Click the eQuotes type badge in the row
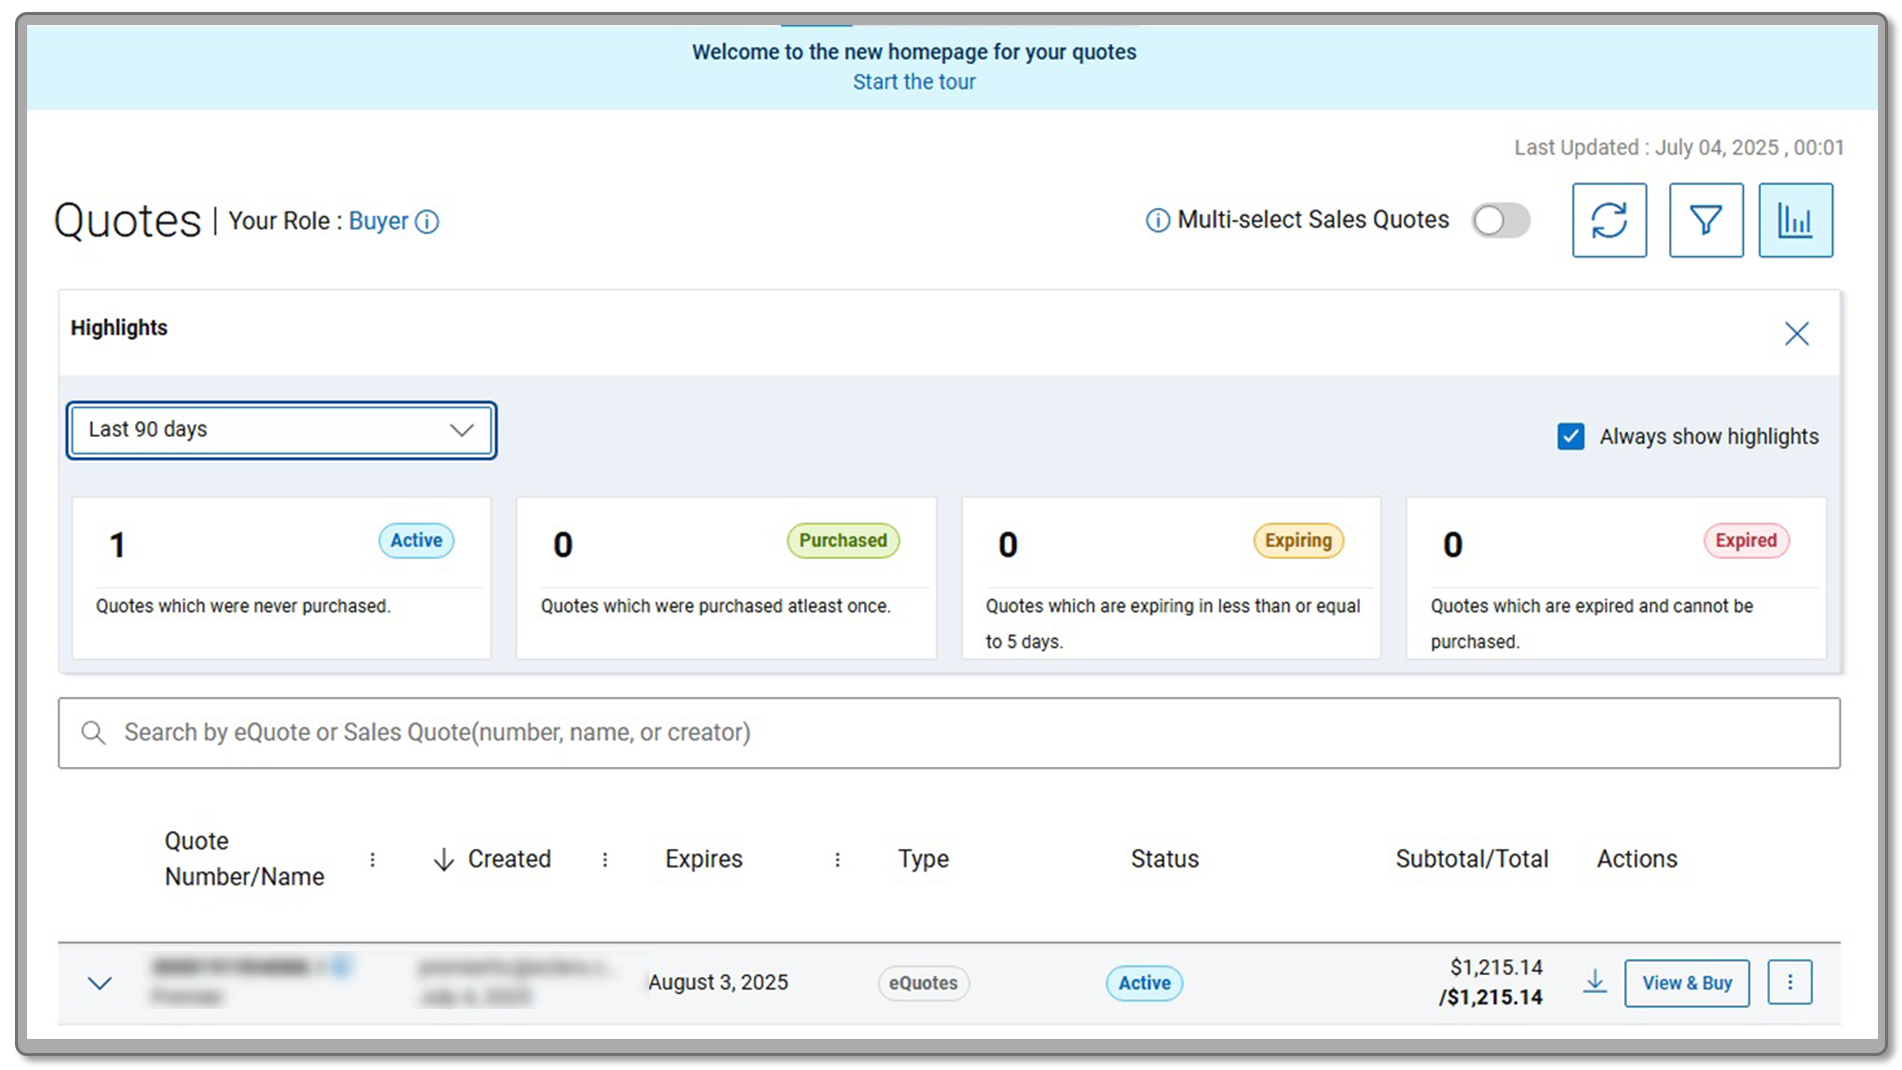This screenshot has height=1070, width=1902. [x=924, y=983]
